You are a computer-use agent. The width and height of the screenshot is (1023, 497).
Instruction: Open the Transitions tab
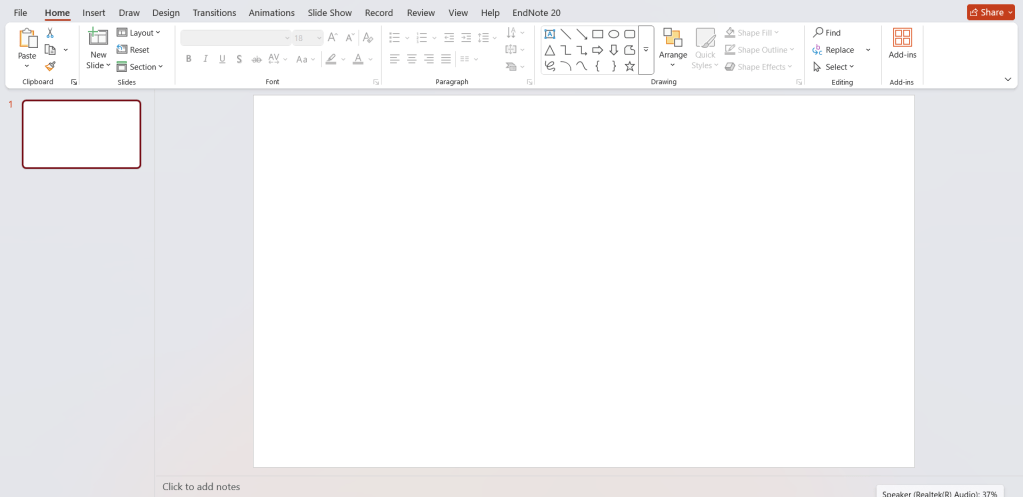[x=214, y=13]
